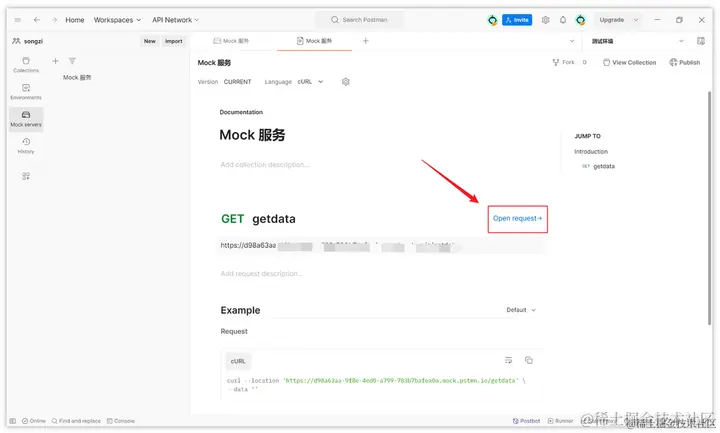Go back with the left arrow

click(37, 20)
